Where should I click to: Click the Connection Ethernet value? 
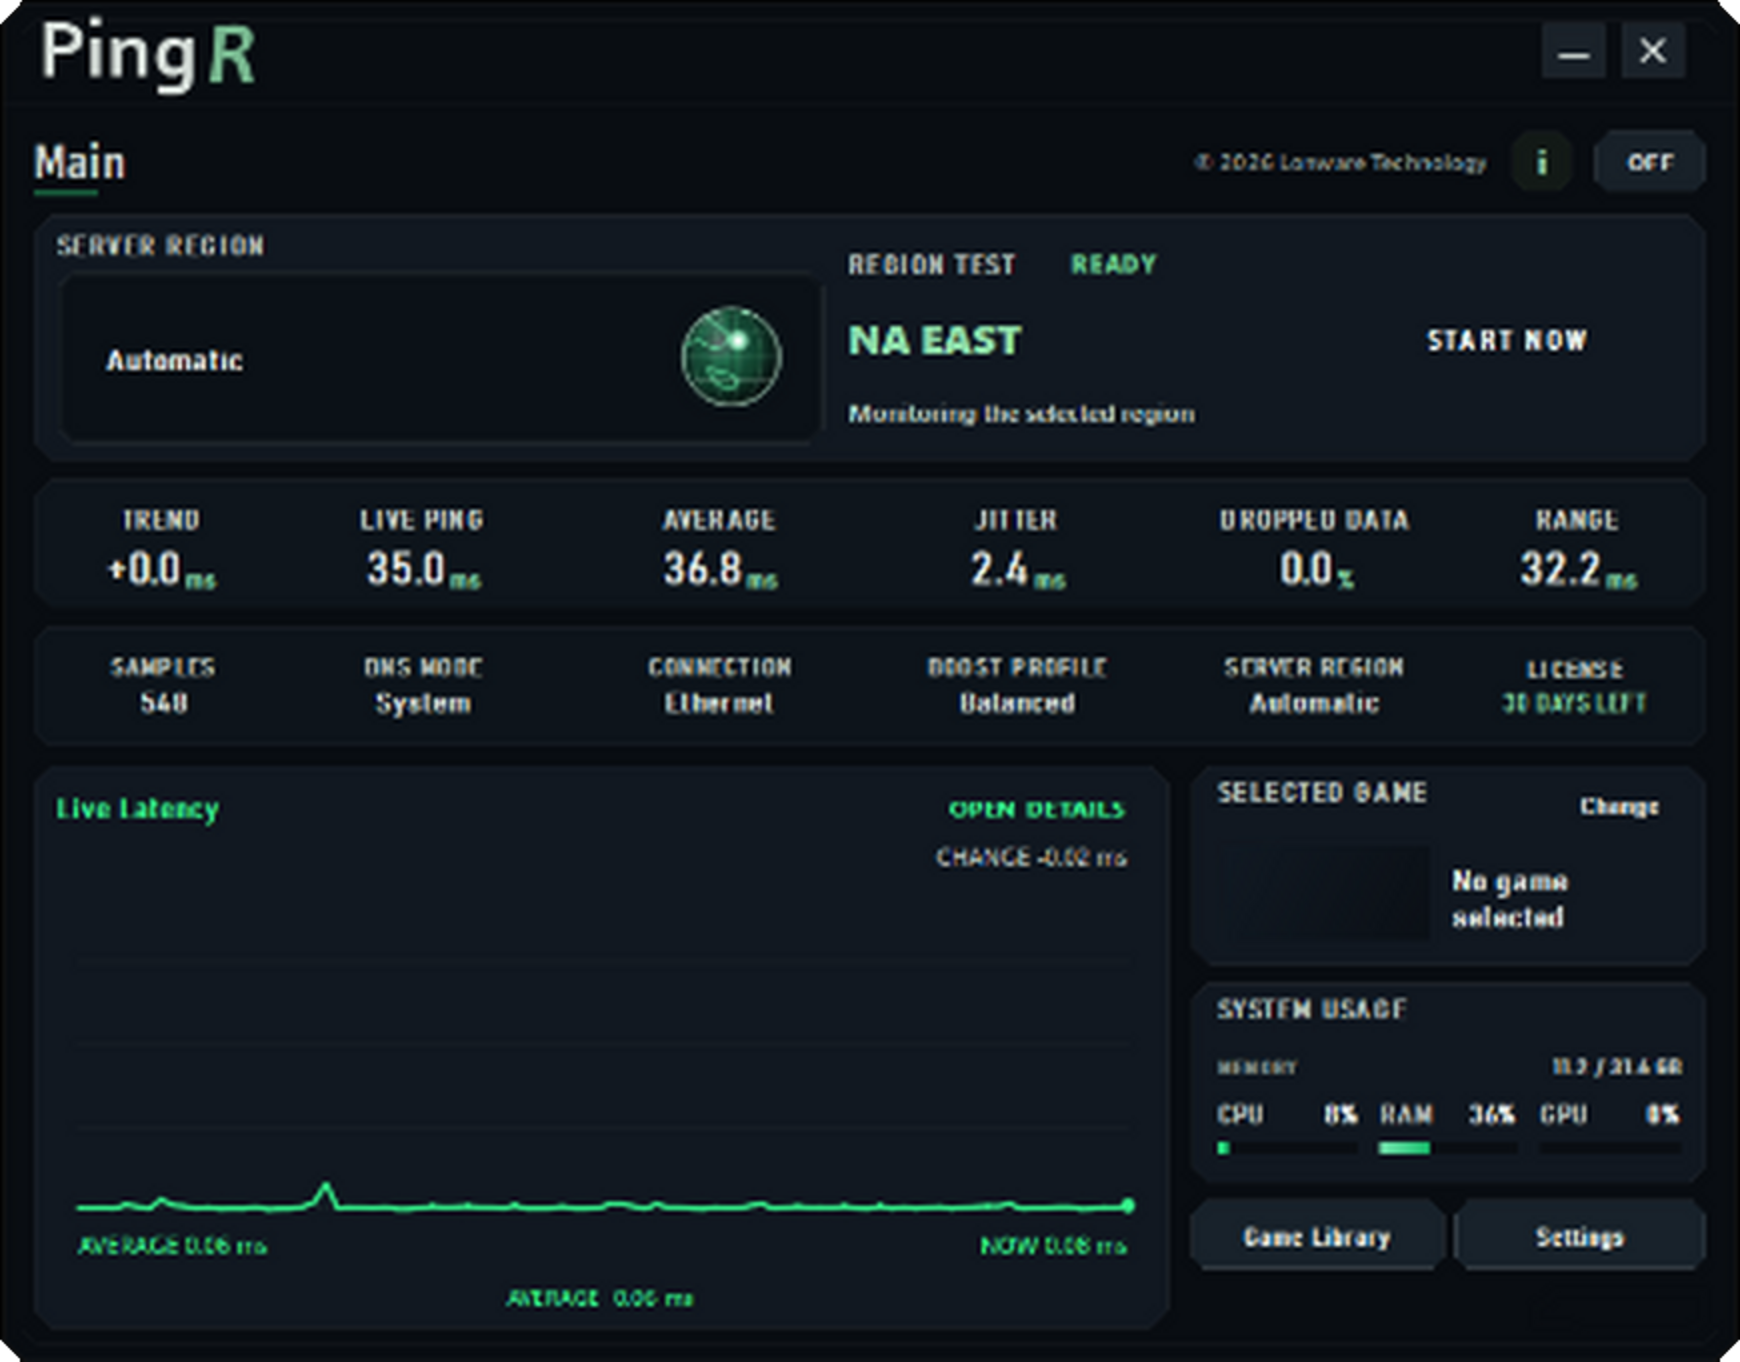(x=719, y=703)
